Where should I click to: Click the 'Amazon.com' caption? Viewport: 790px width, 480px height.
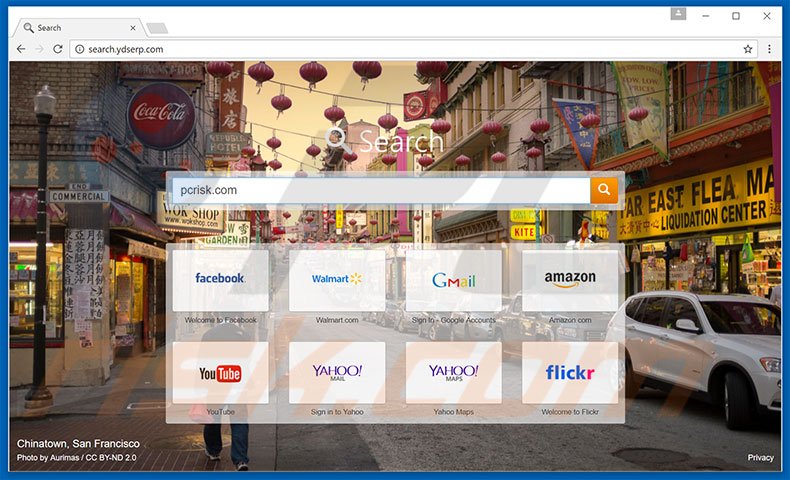click(570, 320)
